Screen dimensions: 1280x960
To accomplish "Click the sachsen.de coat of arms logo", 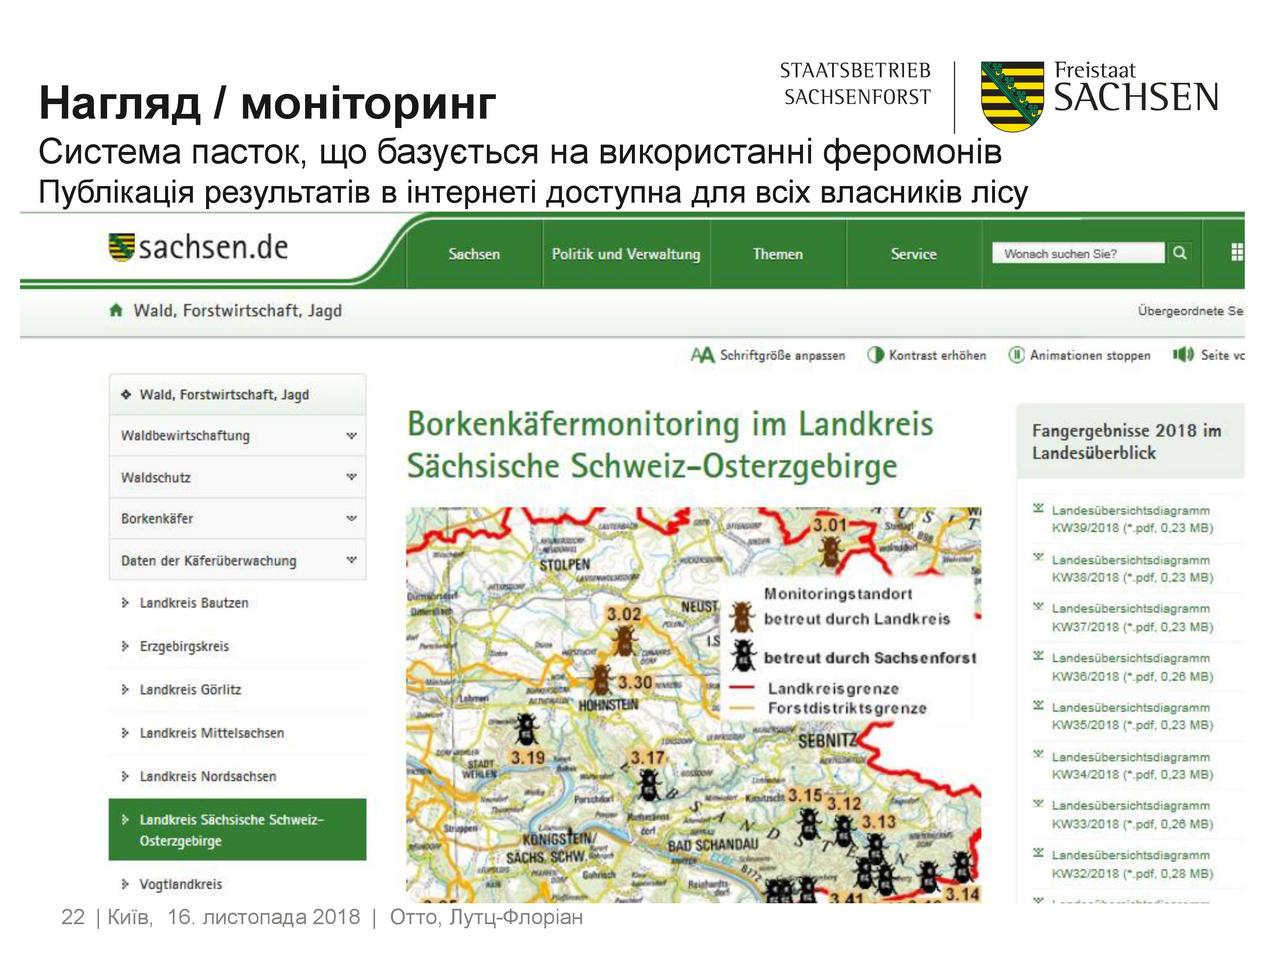I will pyautogui.click(x=121, y=247).
